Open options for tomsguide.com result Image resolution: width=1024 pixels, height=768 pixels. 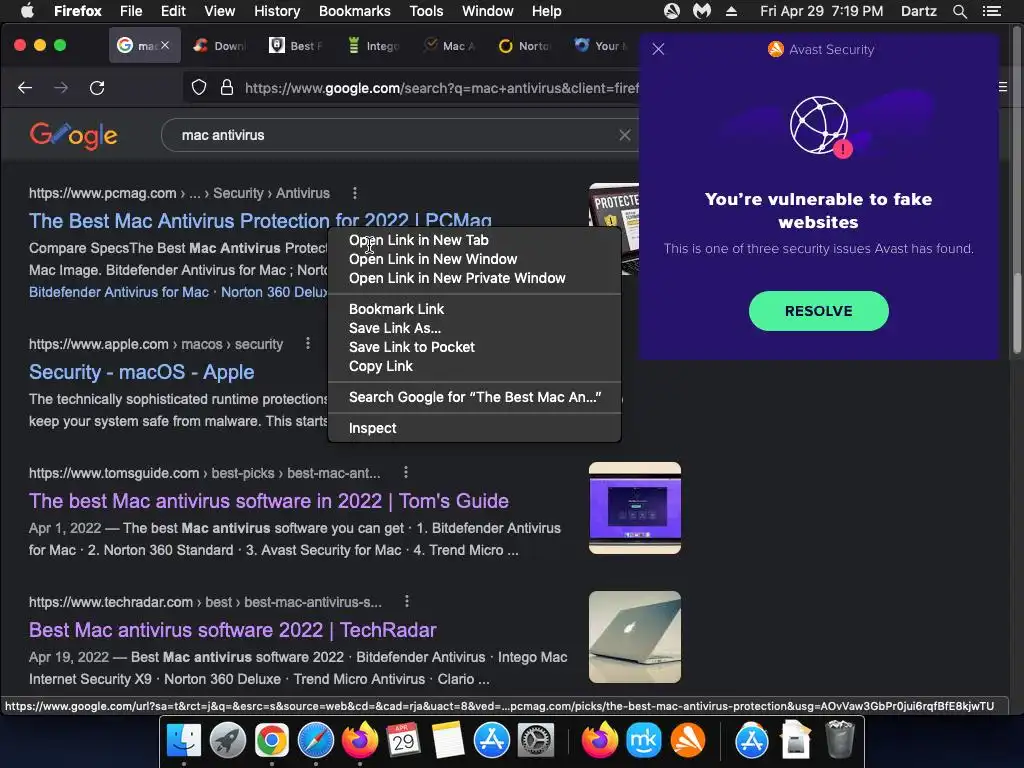(406, 472)
